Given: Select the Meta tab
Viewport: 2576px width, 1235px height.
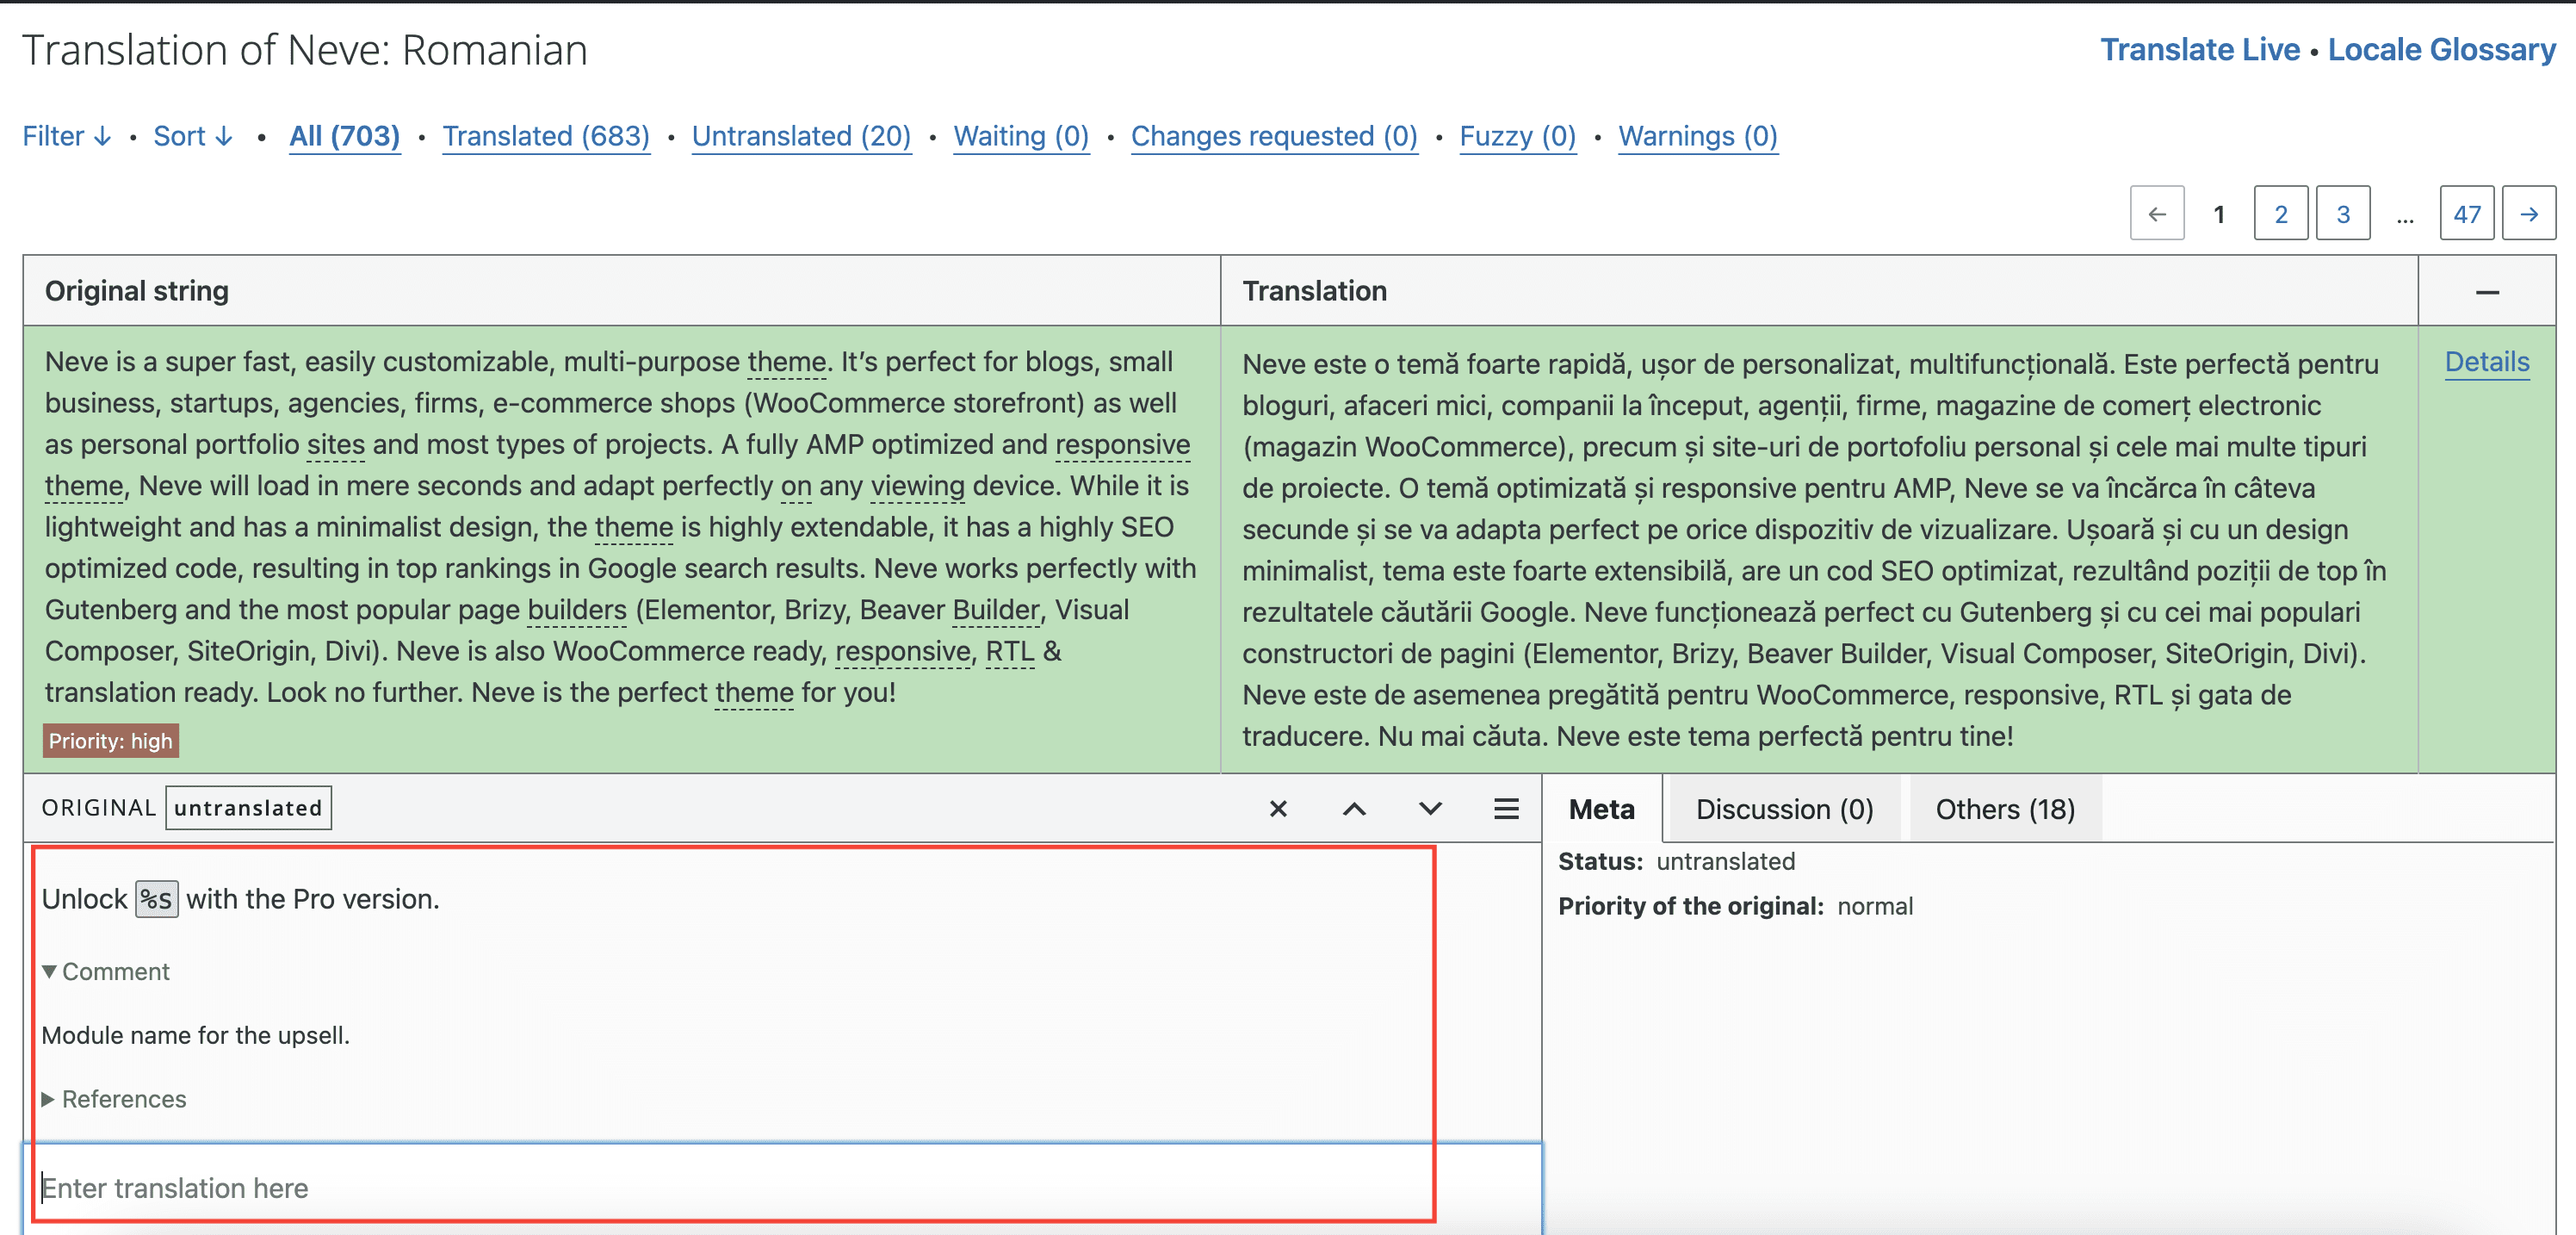Looking at the screenshot, I should (1601, 809).
